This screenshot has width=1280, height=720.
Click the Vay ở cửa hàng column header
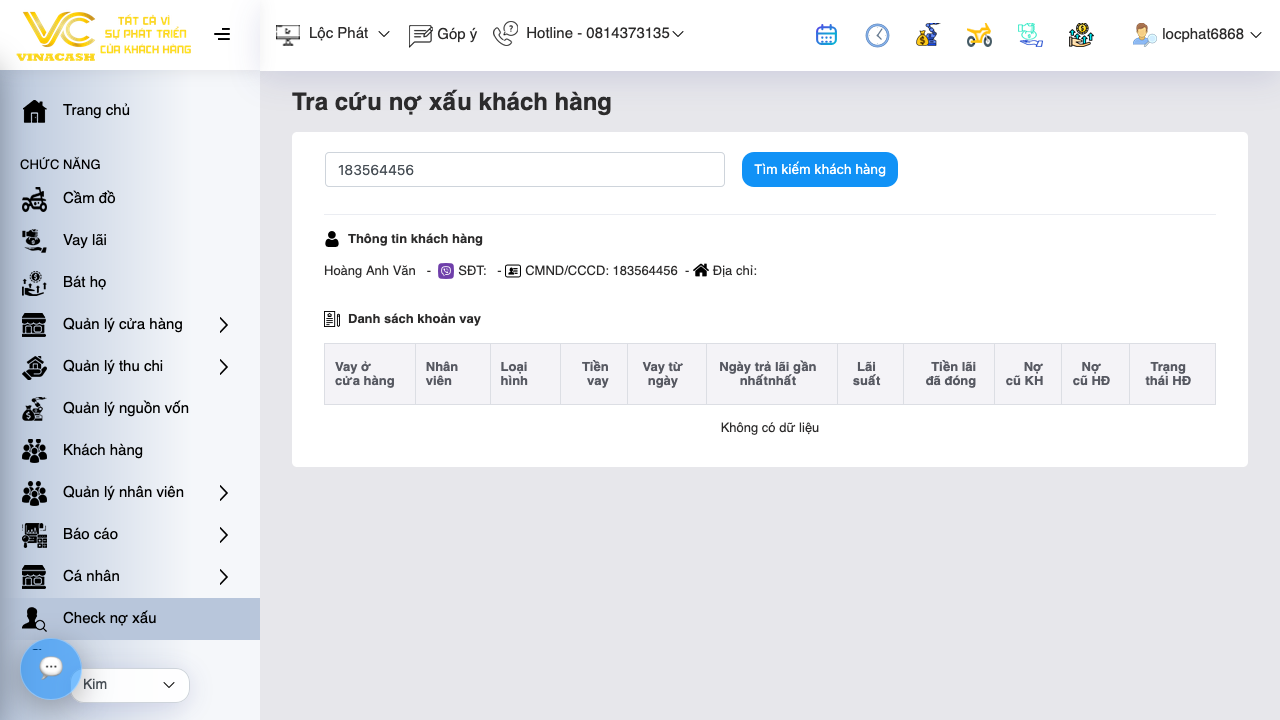[x=370, y=374]
